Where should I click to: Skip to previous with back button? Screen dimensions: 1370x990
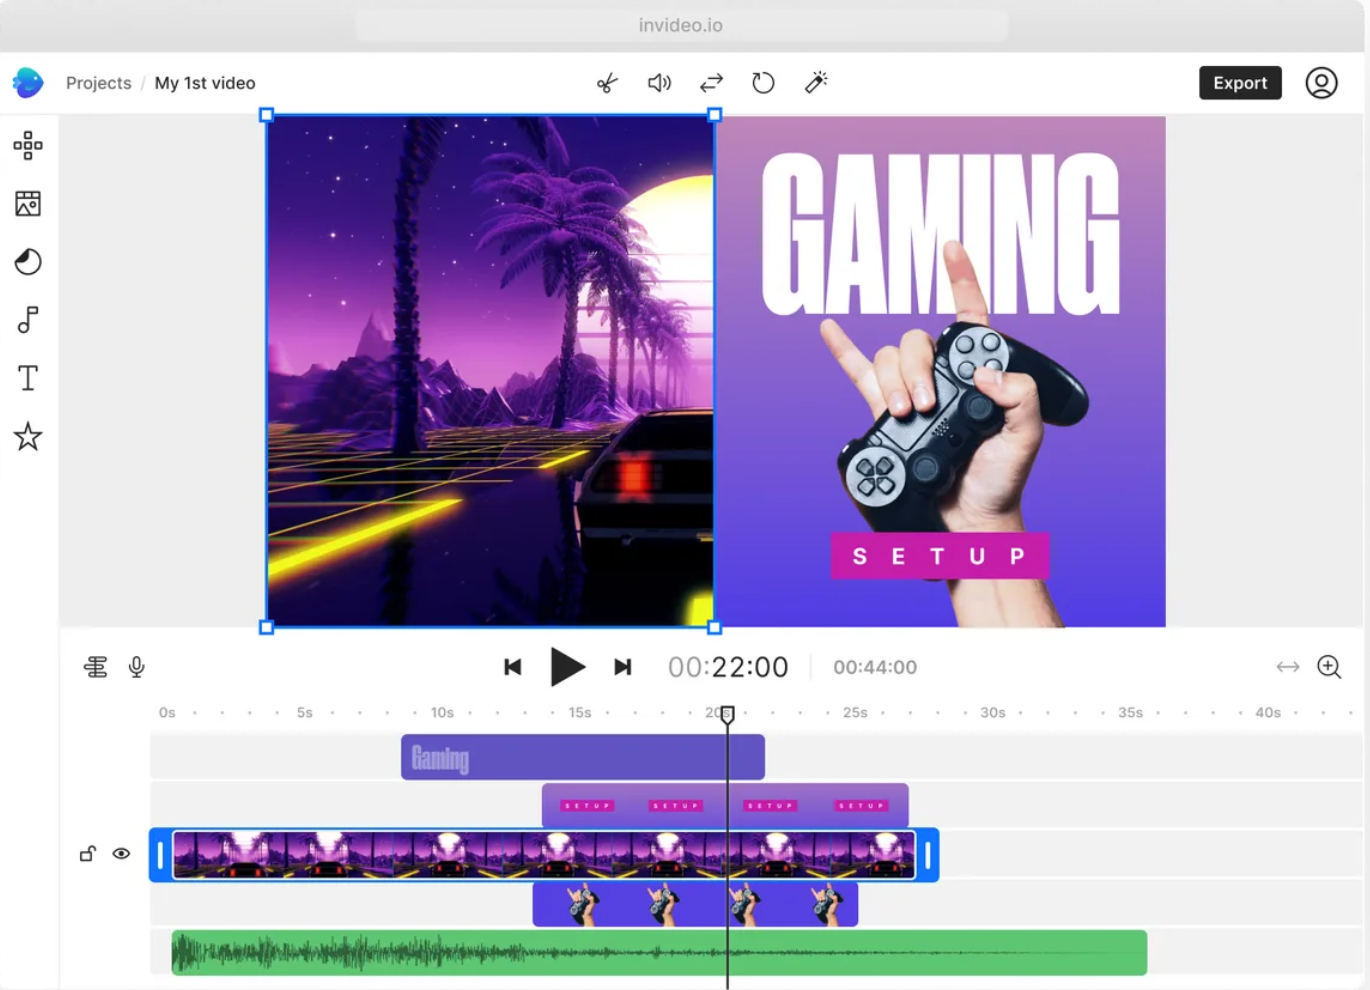513,667
